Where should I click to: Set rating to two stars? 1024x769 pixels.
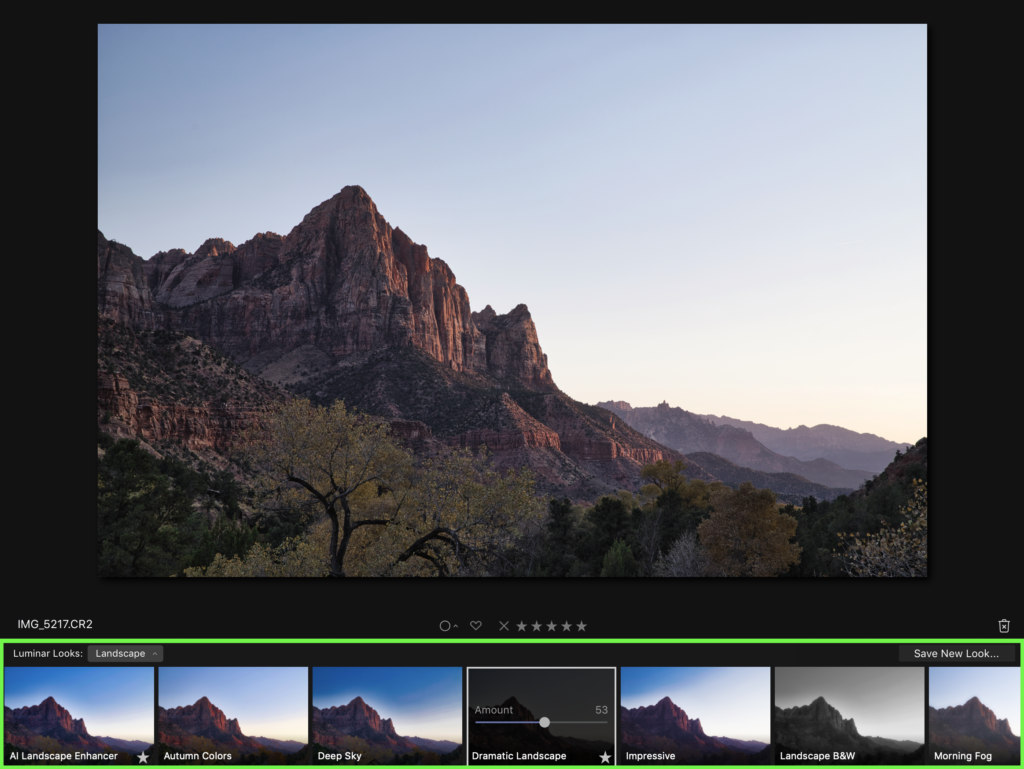coord(537,625)
